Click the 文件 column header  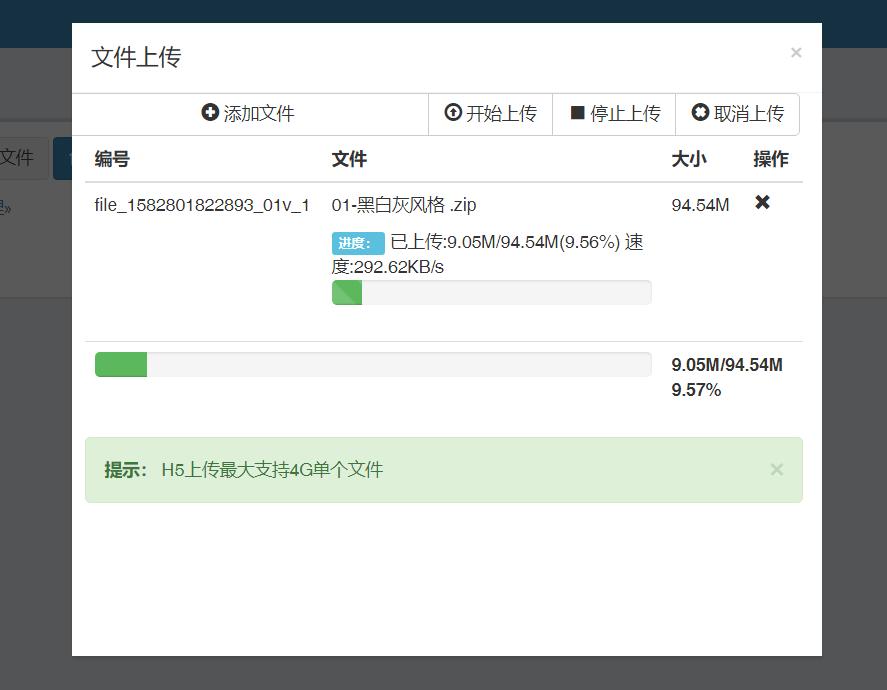[x=345, y=158]
